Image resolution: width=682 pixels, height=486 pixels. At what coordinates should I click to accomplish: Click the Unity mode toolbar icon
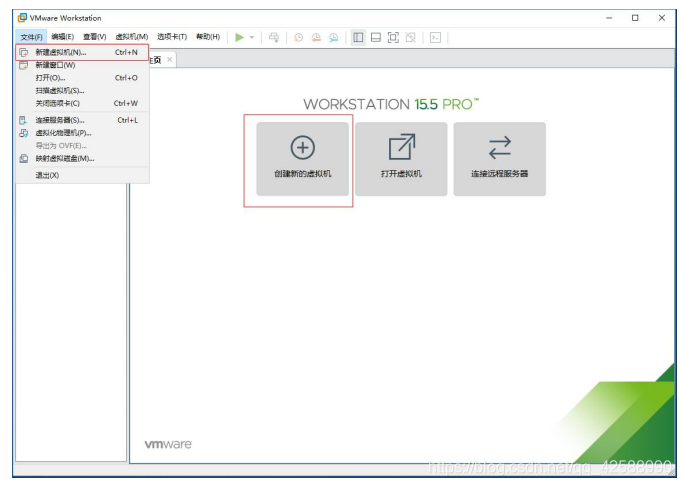coord(411,37)
